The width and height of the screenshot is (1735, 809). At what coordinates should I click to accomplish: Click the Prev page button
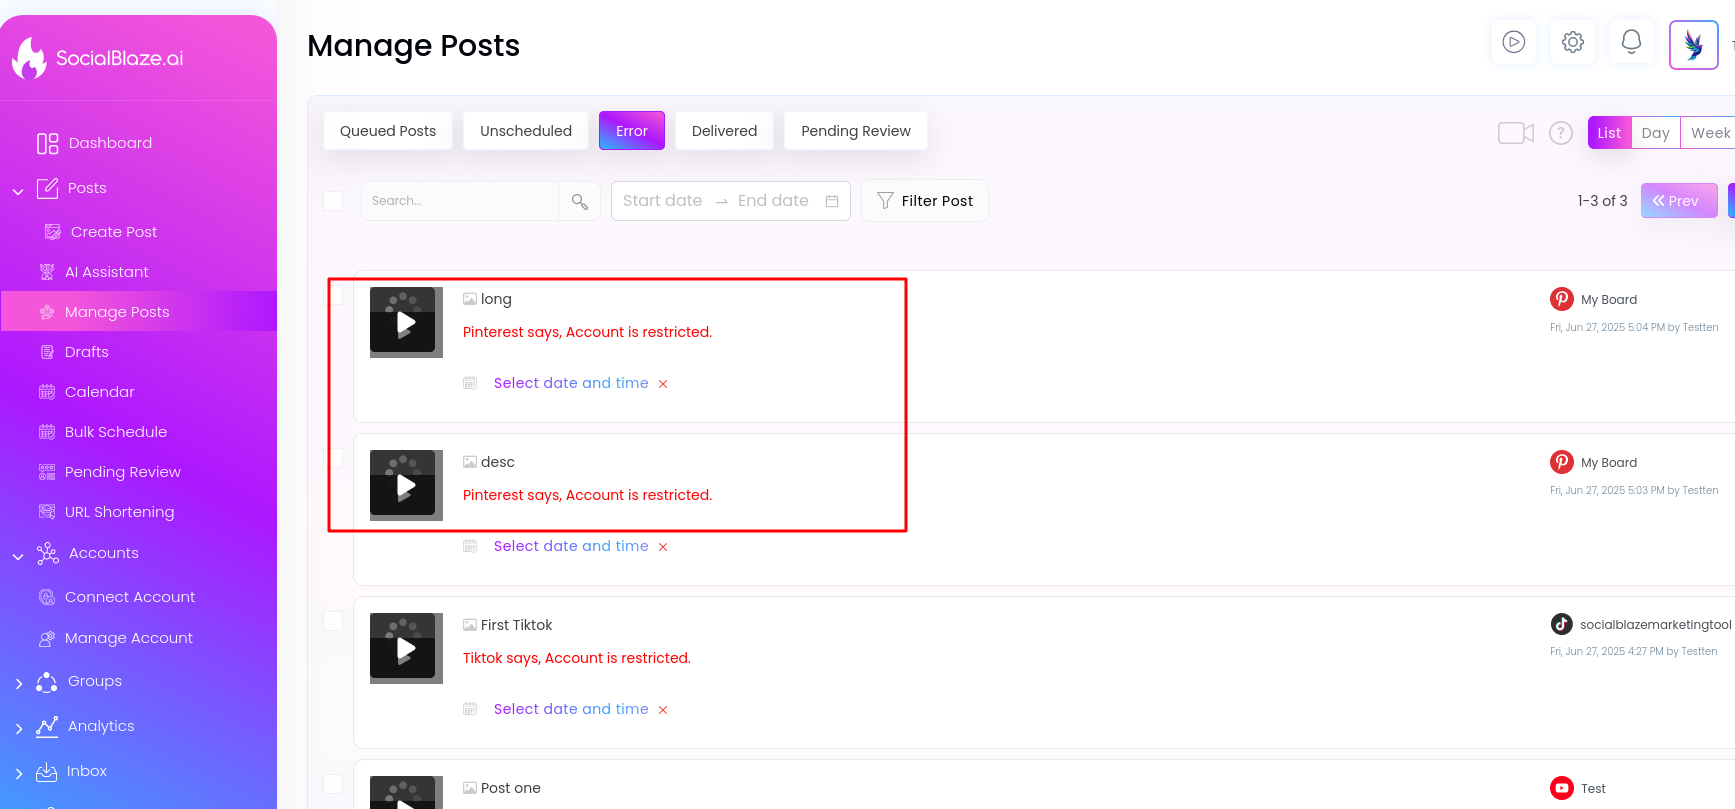[x=1679, y=201]
